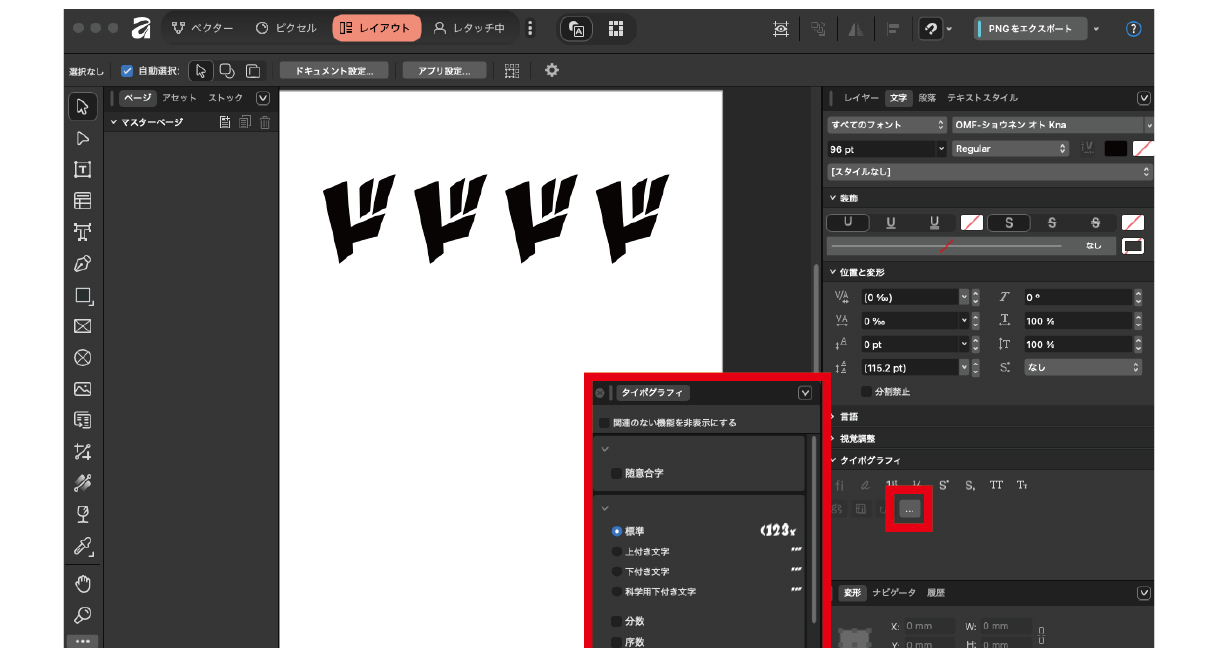Image resolution: width=1218 pixels, height=648 pixels.
Task: Collapse the 位置と変形 section
Action: [x=833, y=272]
